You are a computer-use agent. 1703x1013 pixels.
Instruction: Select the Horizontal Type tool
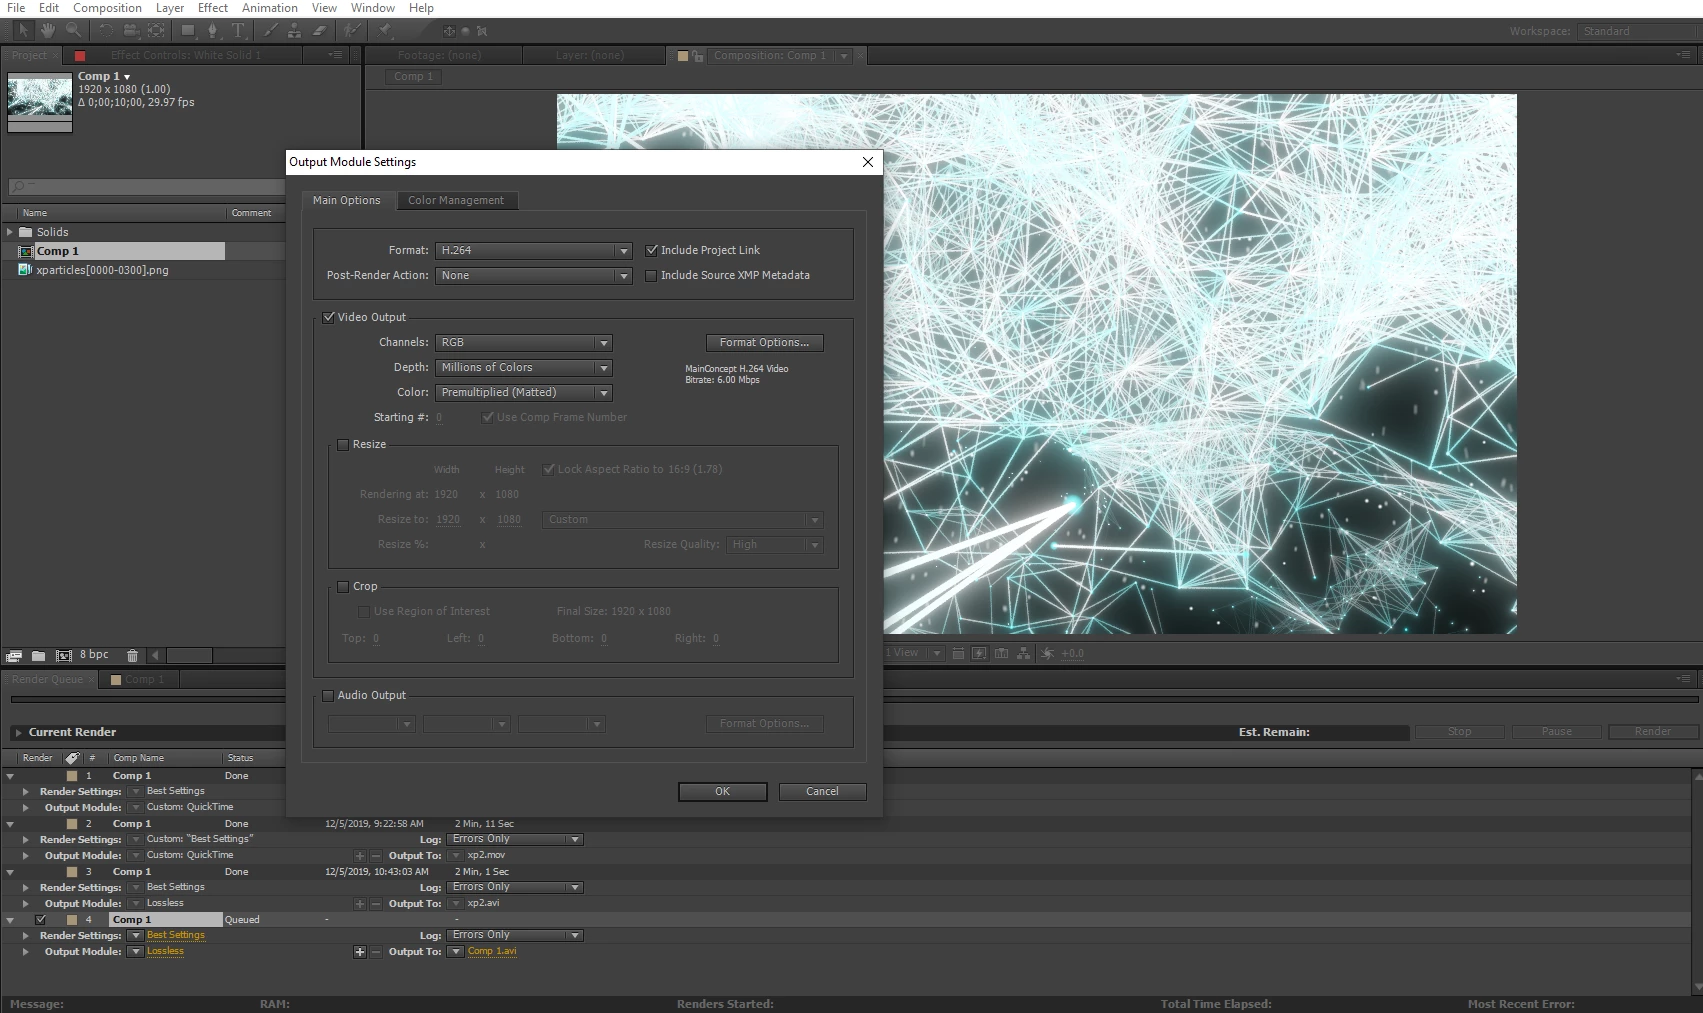point(238,31)
